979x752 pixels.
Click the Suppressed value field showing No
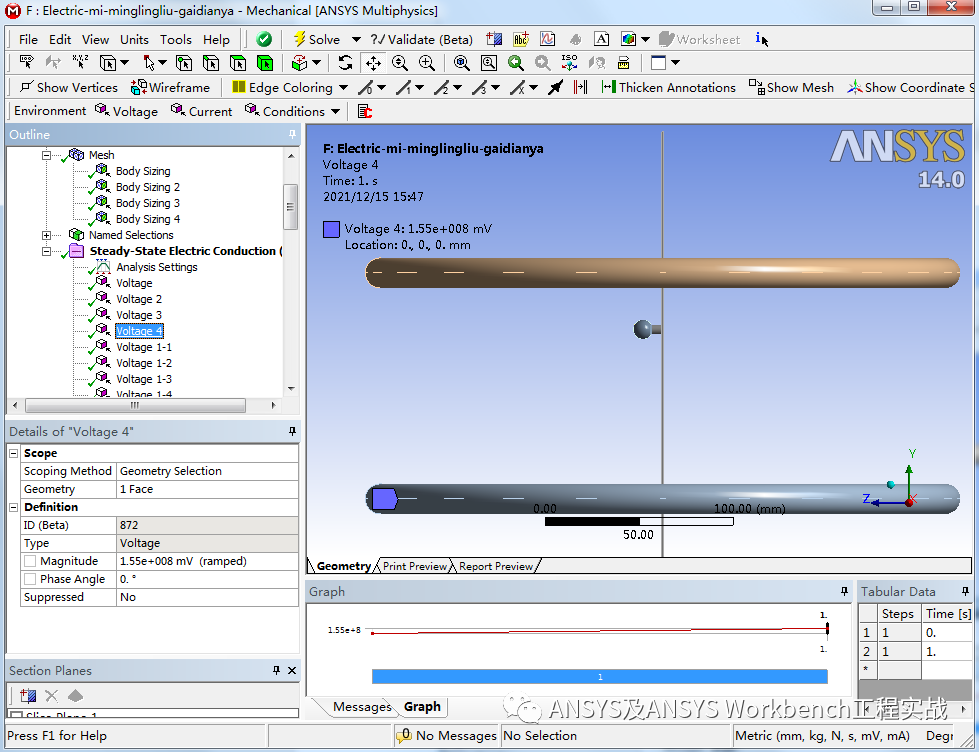click(208, 598)
